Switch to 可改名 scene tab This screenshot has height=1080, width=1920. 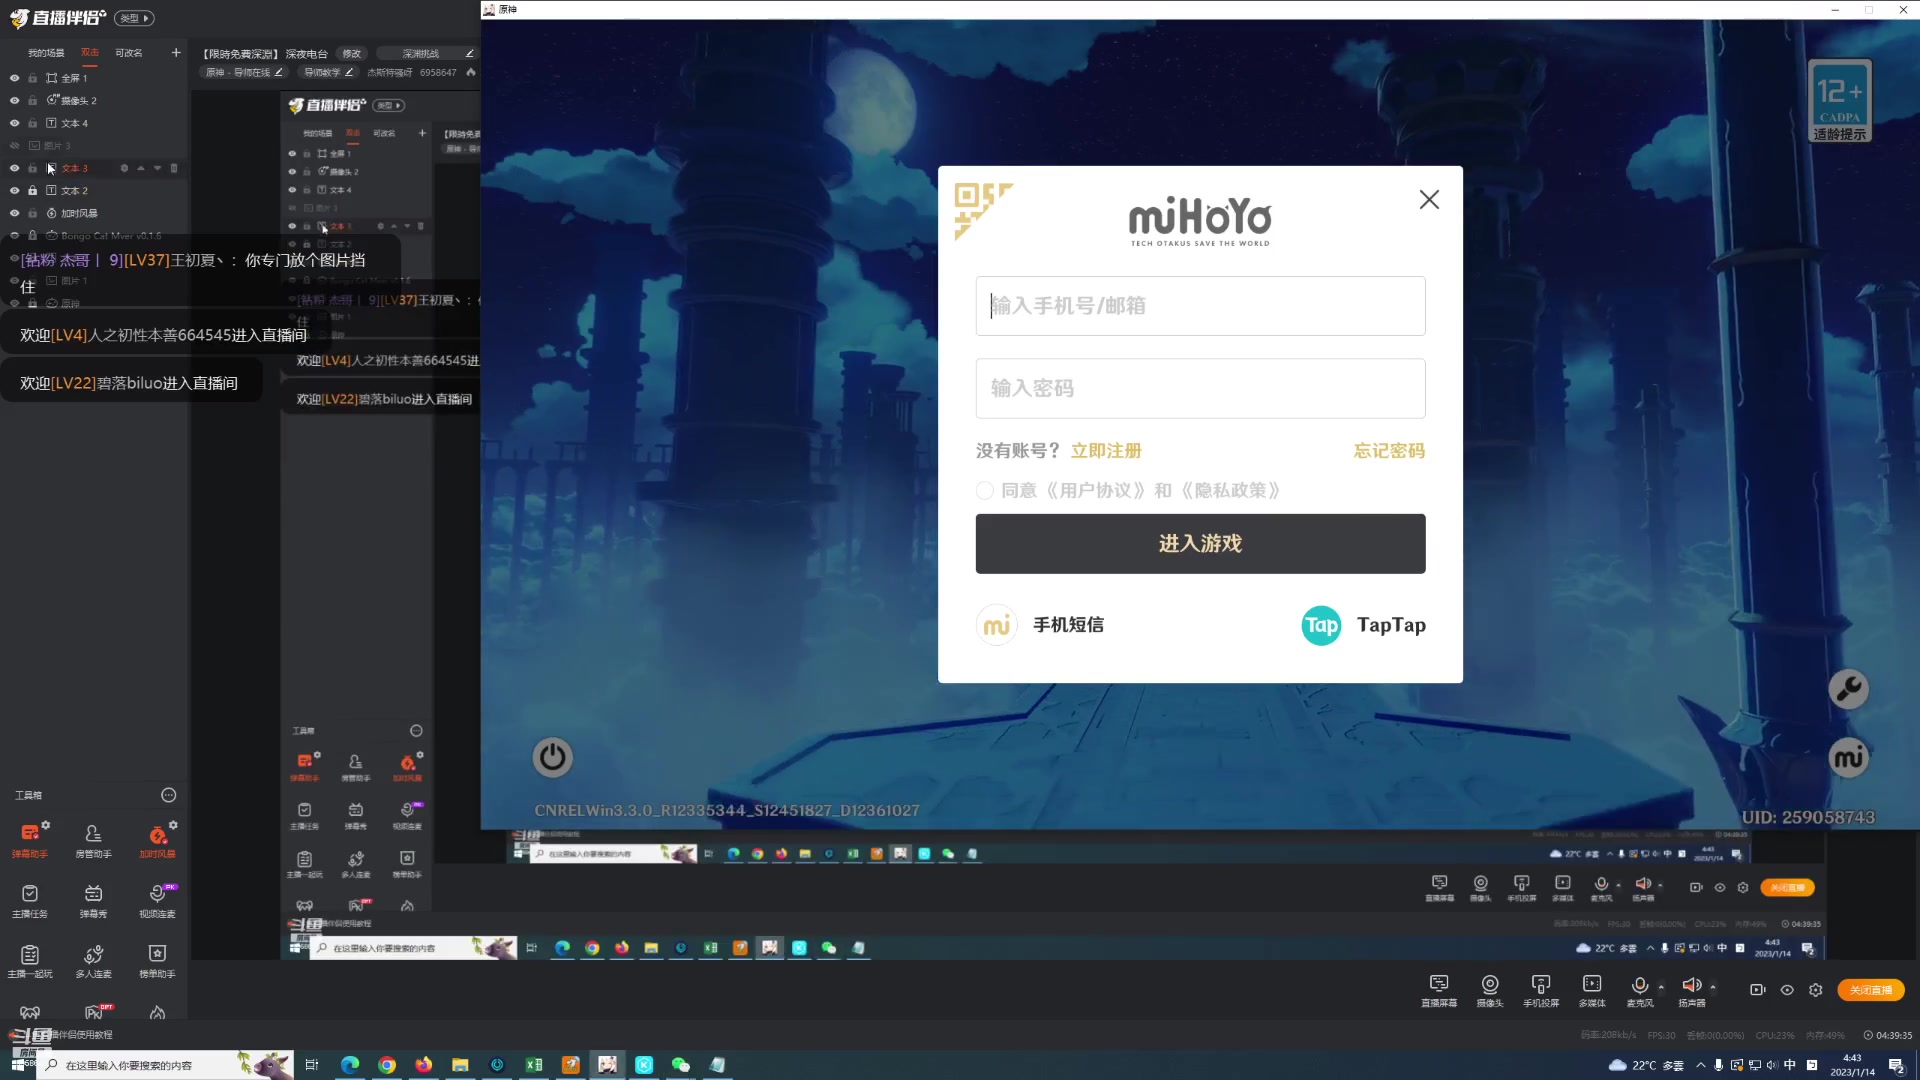point(129,53)
